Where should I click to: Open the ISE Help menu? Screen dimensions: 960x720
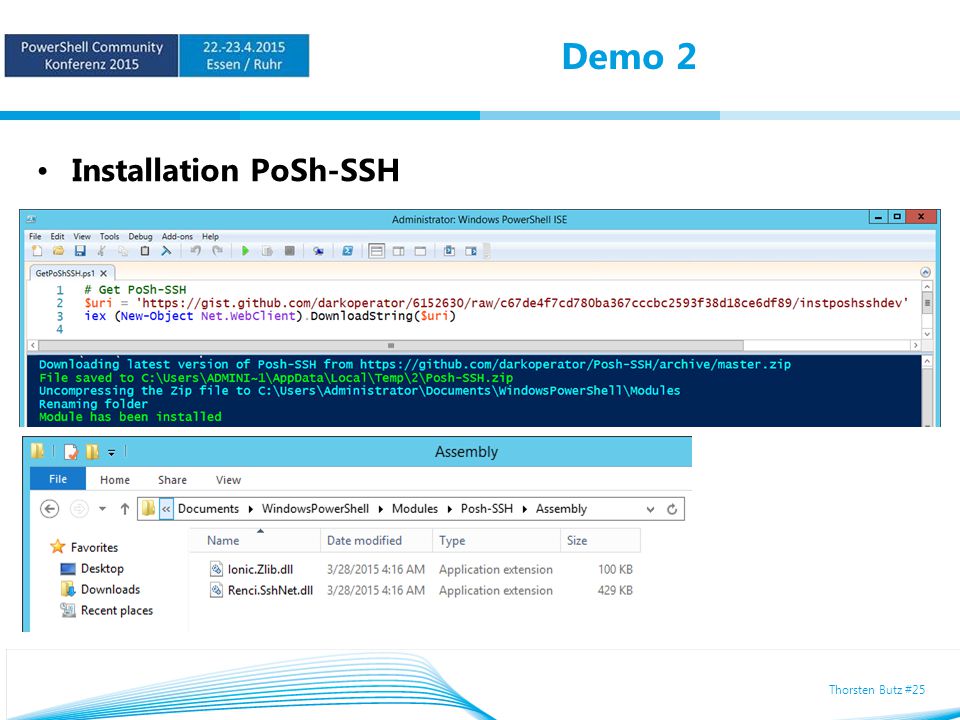tap(210, 236)
